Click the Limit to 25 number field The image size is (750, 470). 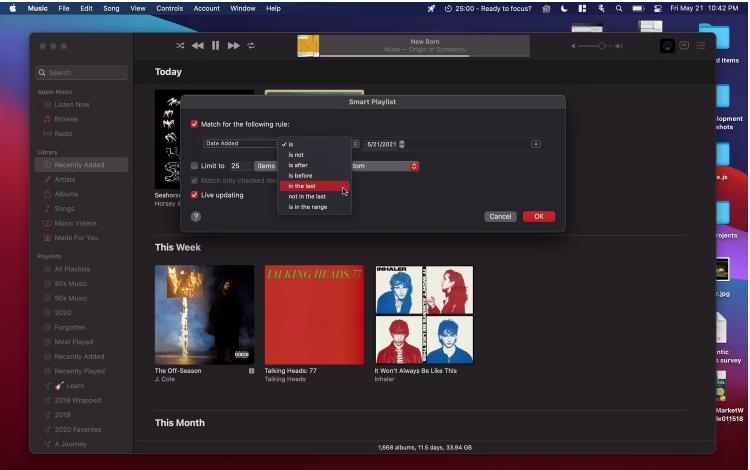239,166
